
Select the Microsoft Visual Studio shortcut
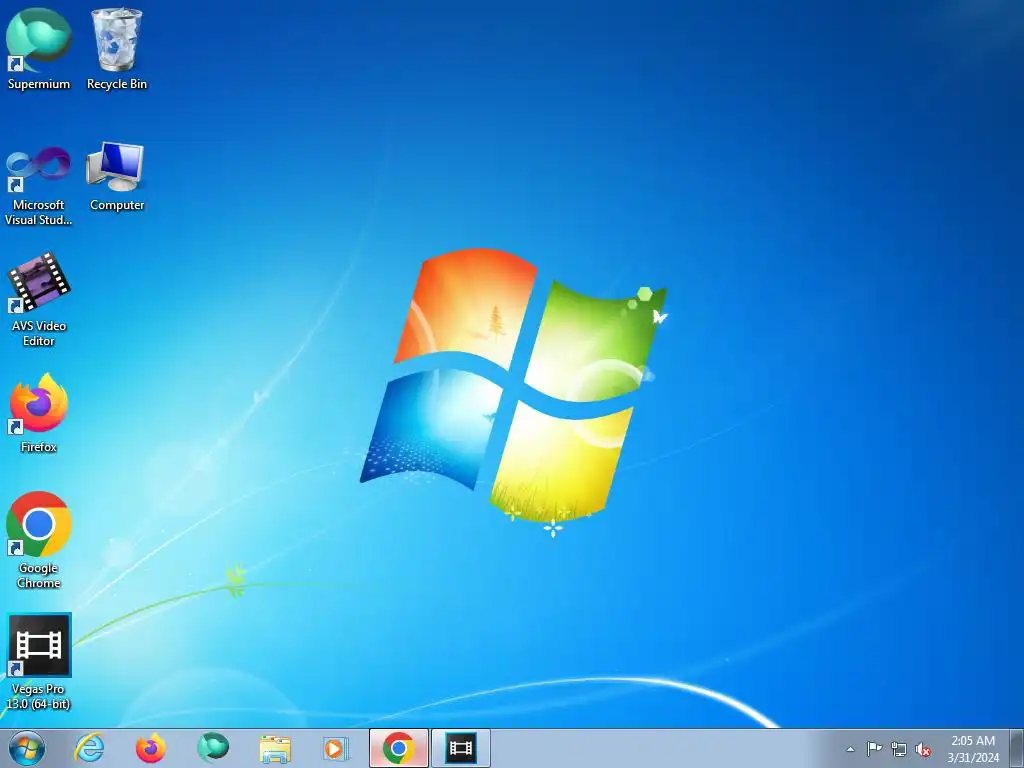pos(39,185)
